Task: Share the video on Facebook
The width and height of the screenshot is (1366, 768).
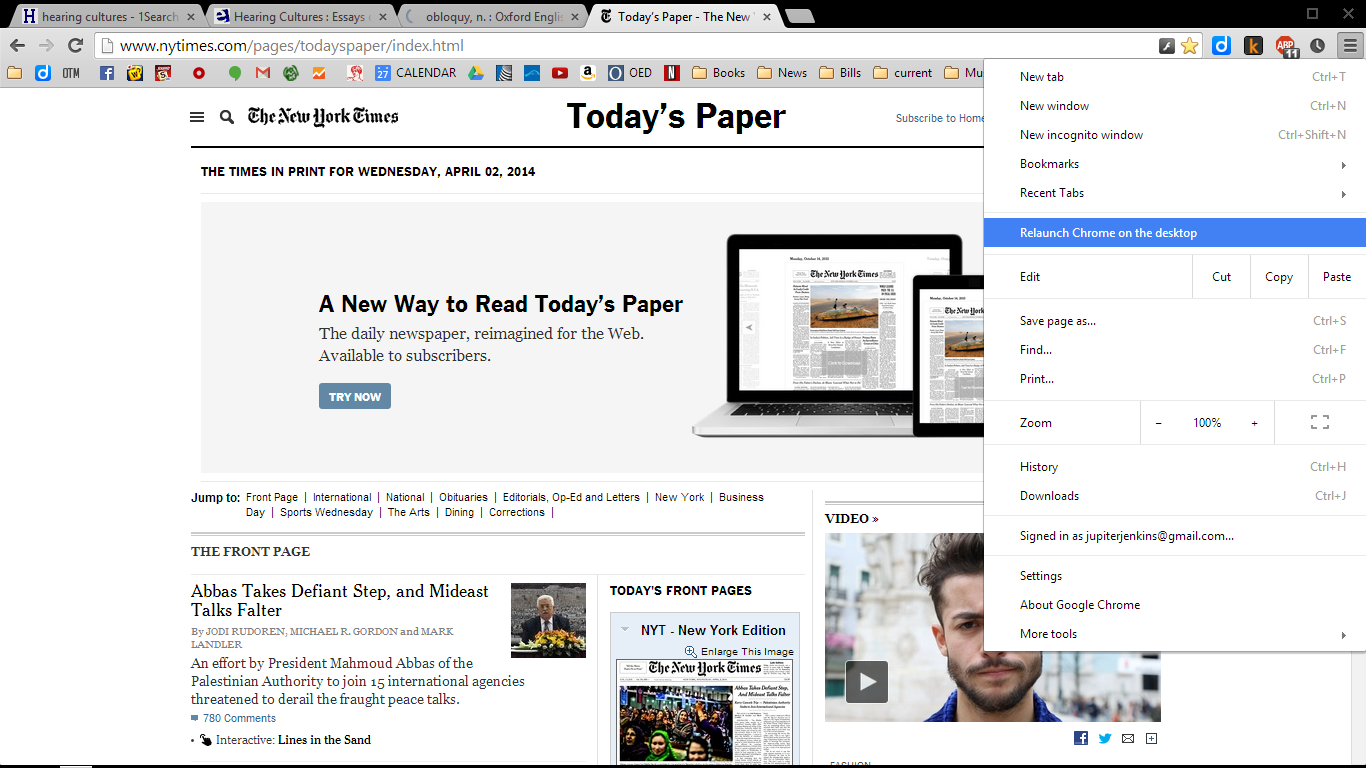Action: [x=1081, y=738]
